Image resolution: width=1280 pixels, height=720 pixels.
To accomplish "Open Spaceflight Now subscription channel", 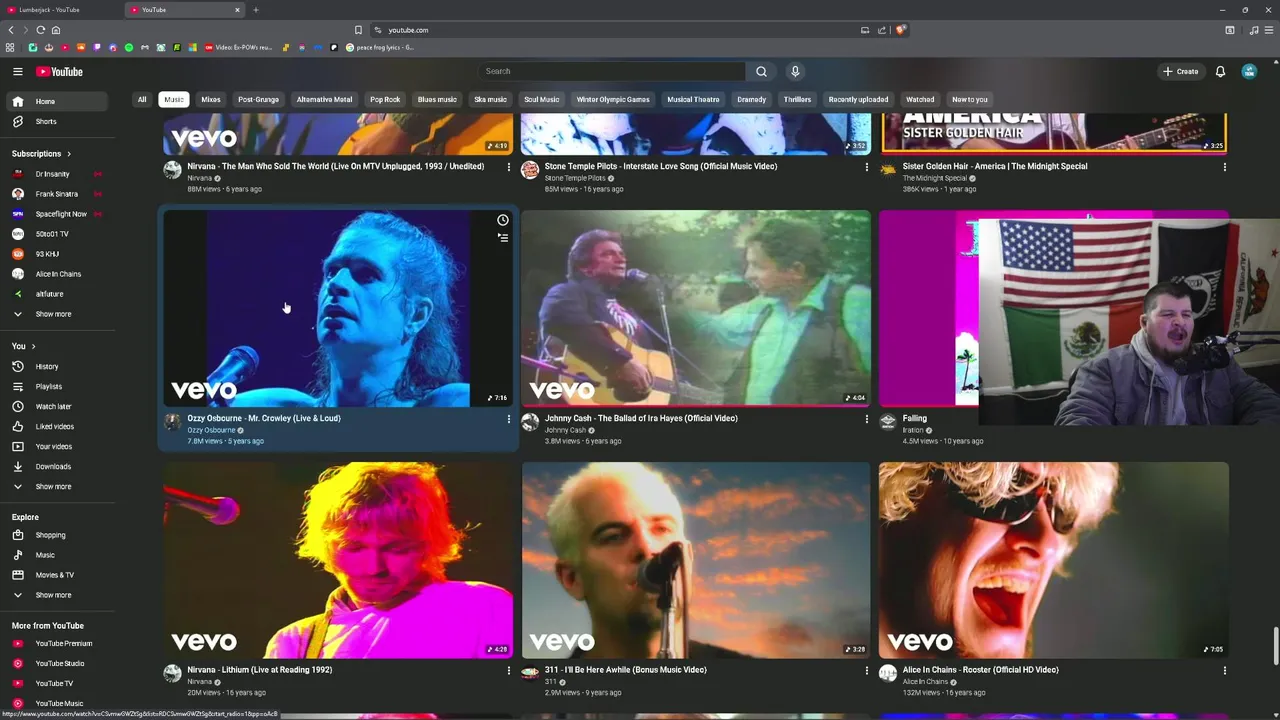I will pos(58,214).
